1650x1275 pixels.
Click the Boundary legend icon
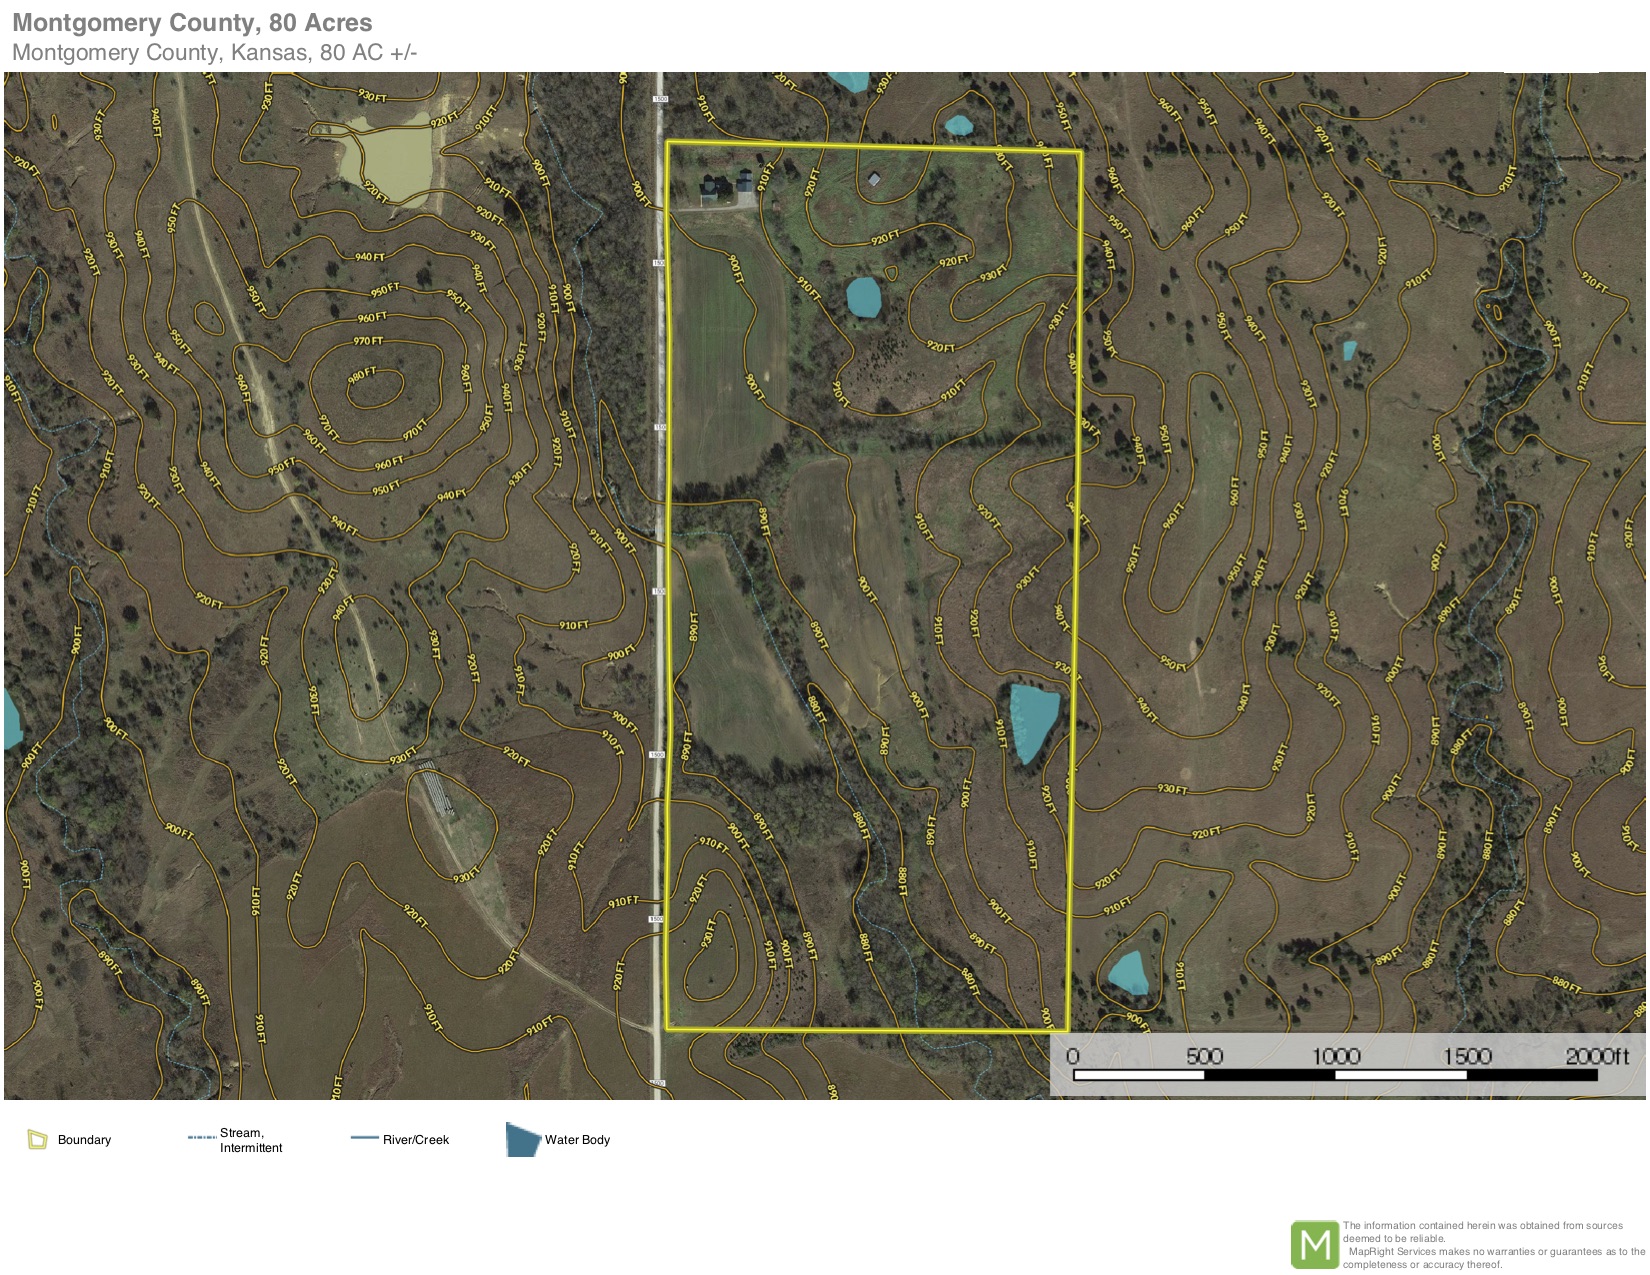[x=37, y=1139]
